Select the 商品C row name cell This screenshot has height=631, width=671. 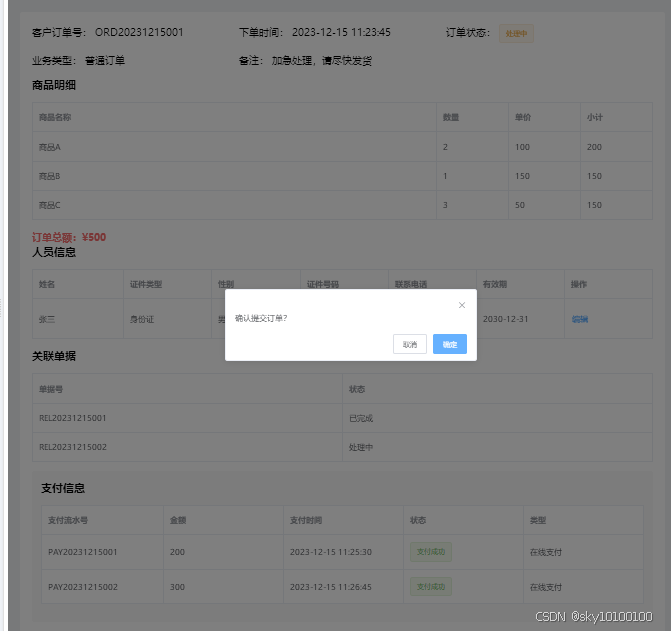(50, 205)
